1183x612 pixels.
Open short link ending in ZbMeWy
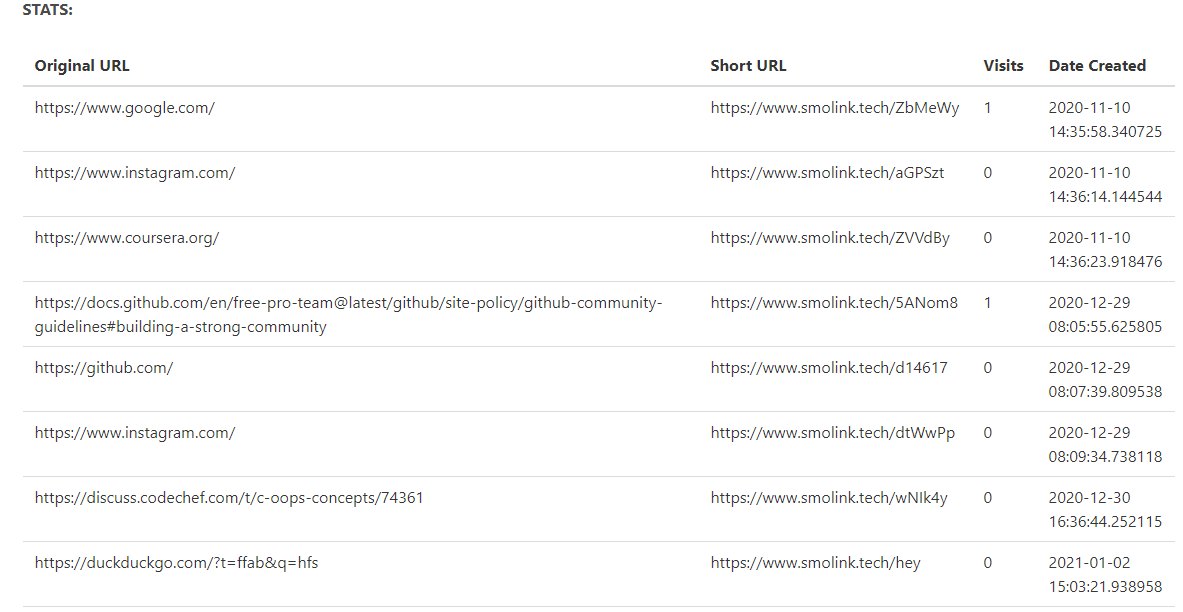tap(834, 108)
